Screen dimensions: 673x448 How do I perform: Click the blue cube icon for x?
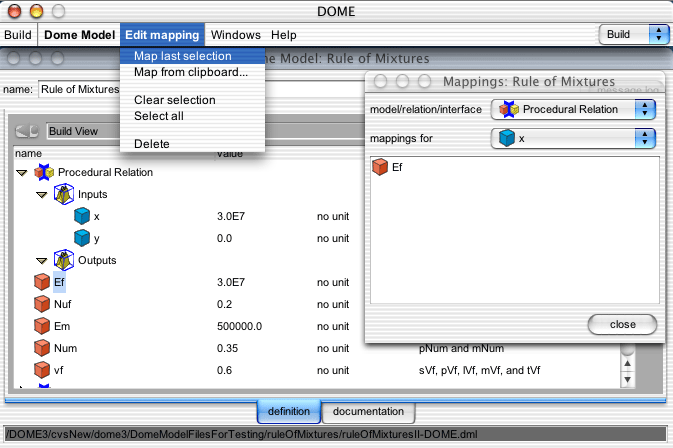[82, 216]
